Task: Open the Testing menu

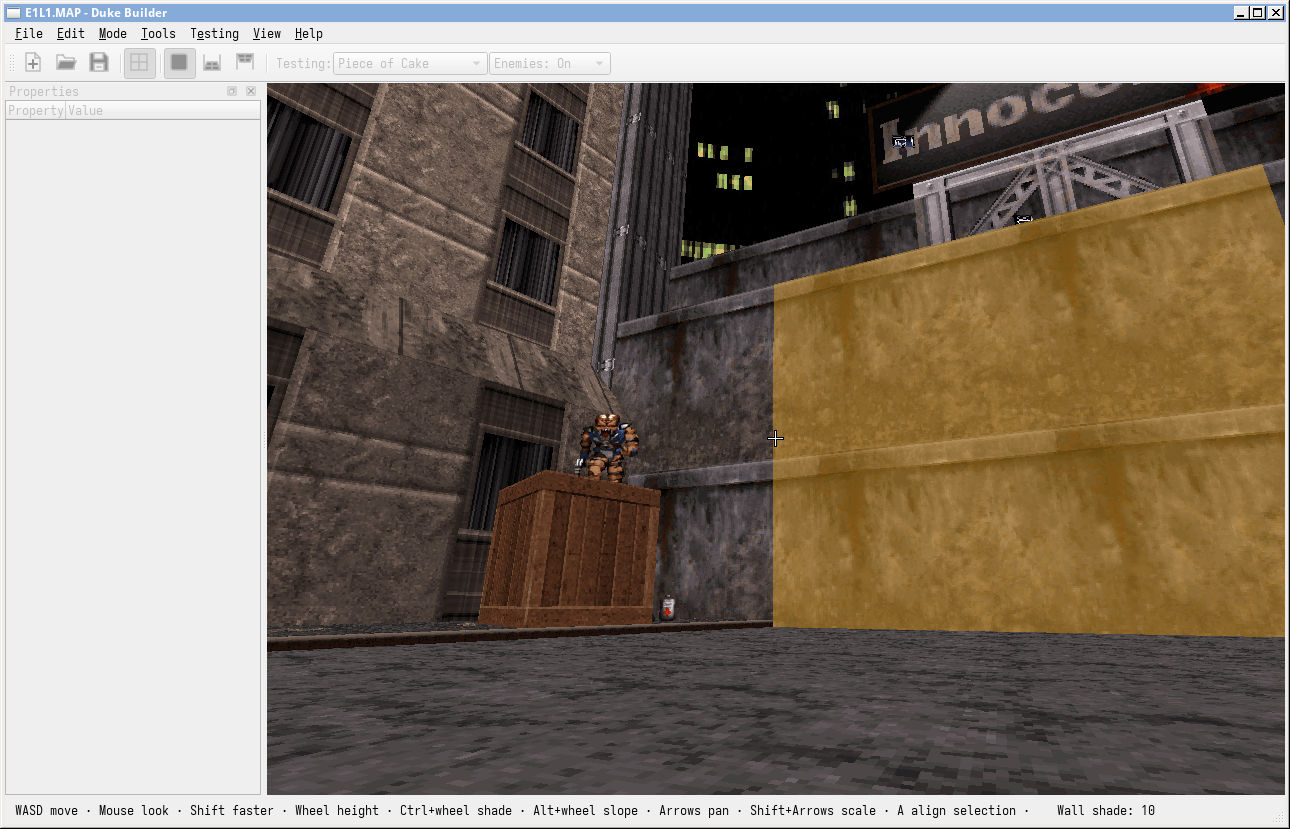Action: coord(214,33)
